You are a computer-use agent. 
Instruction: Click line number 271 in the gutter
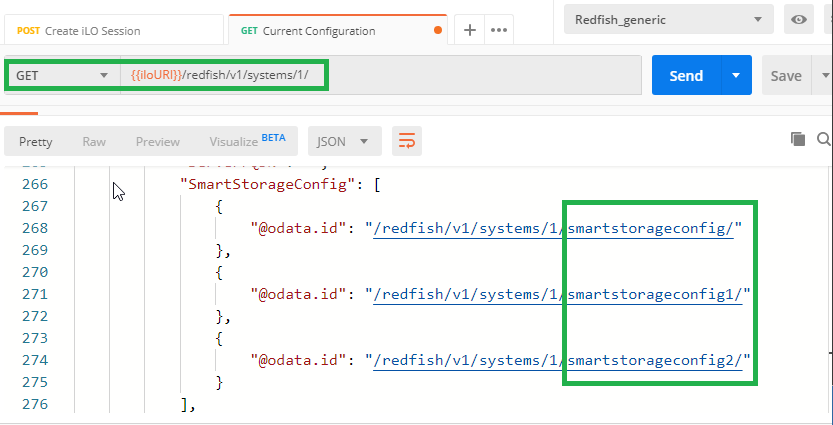(35, 294)
